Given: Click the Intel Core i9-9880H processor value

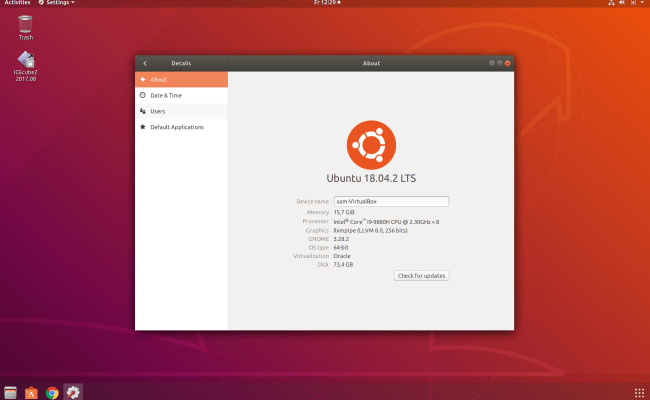Looking at the screenshot, I should (x=386, y=222).
